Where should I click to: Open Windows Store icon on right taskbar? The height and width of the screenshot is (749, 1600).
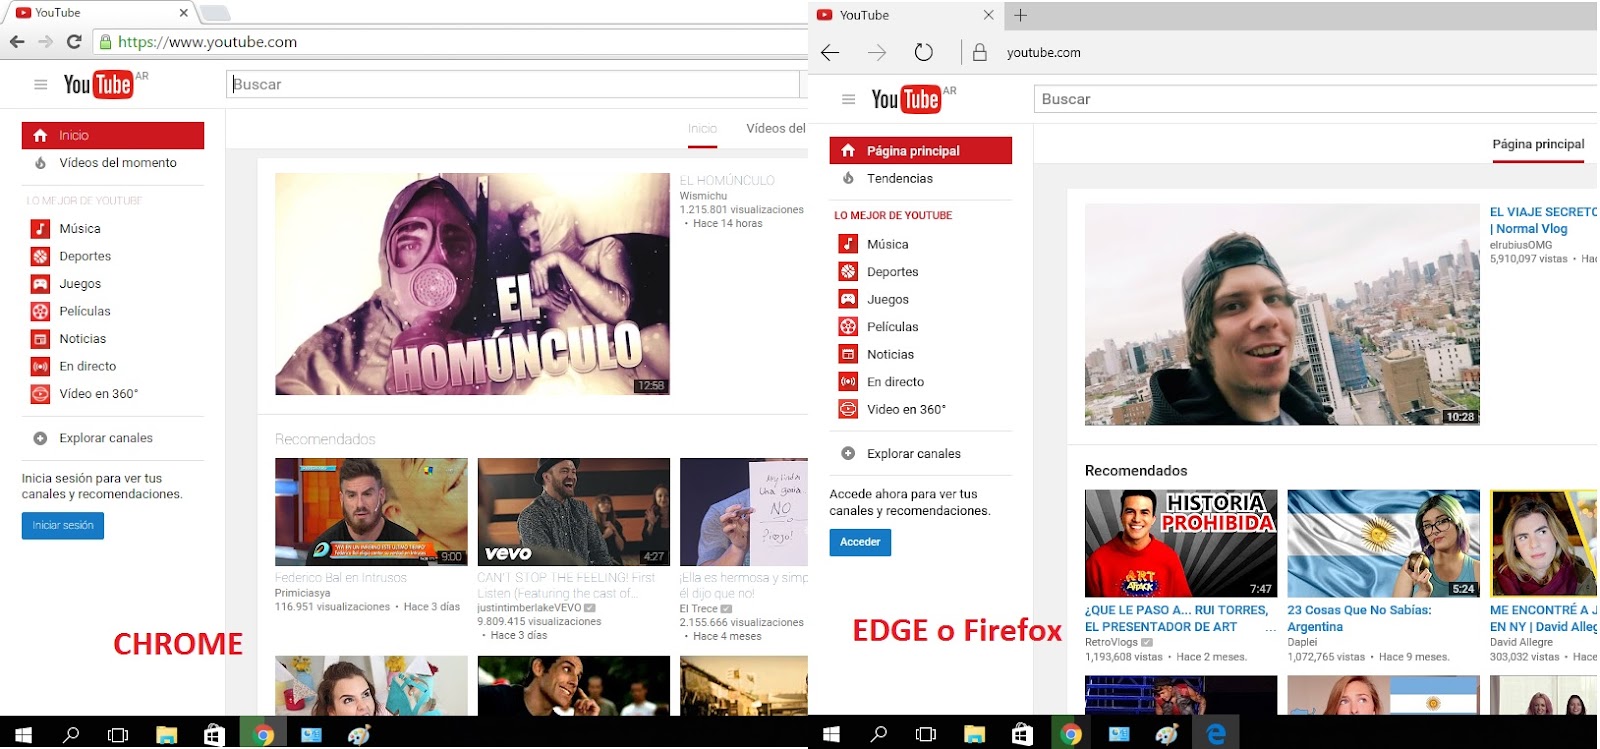tap(1022, 735)
